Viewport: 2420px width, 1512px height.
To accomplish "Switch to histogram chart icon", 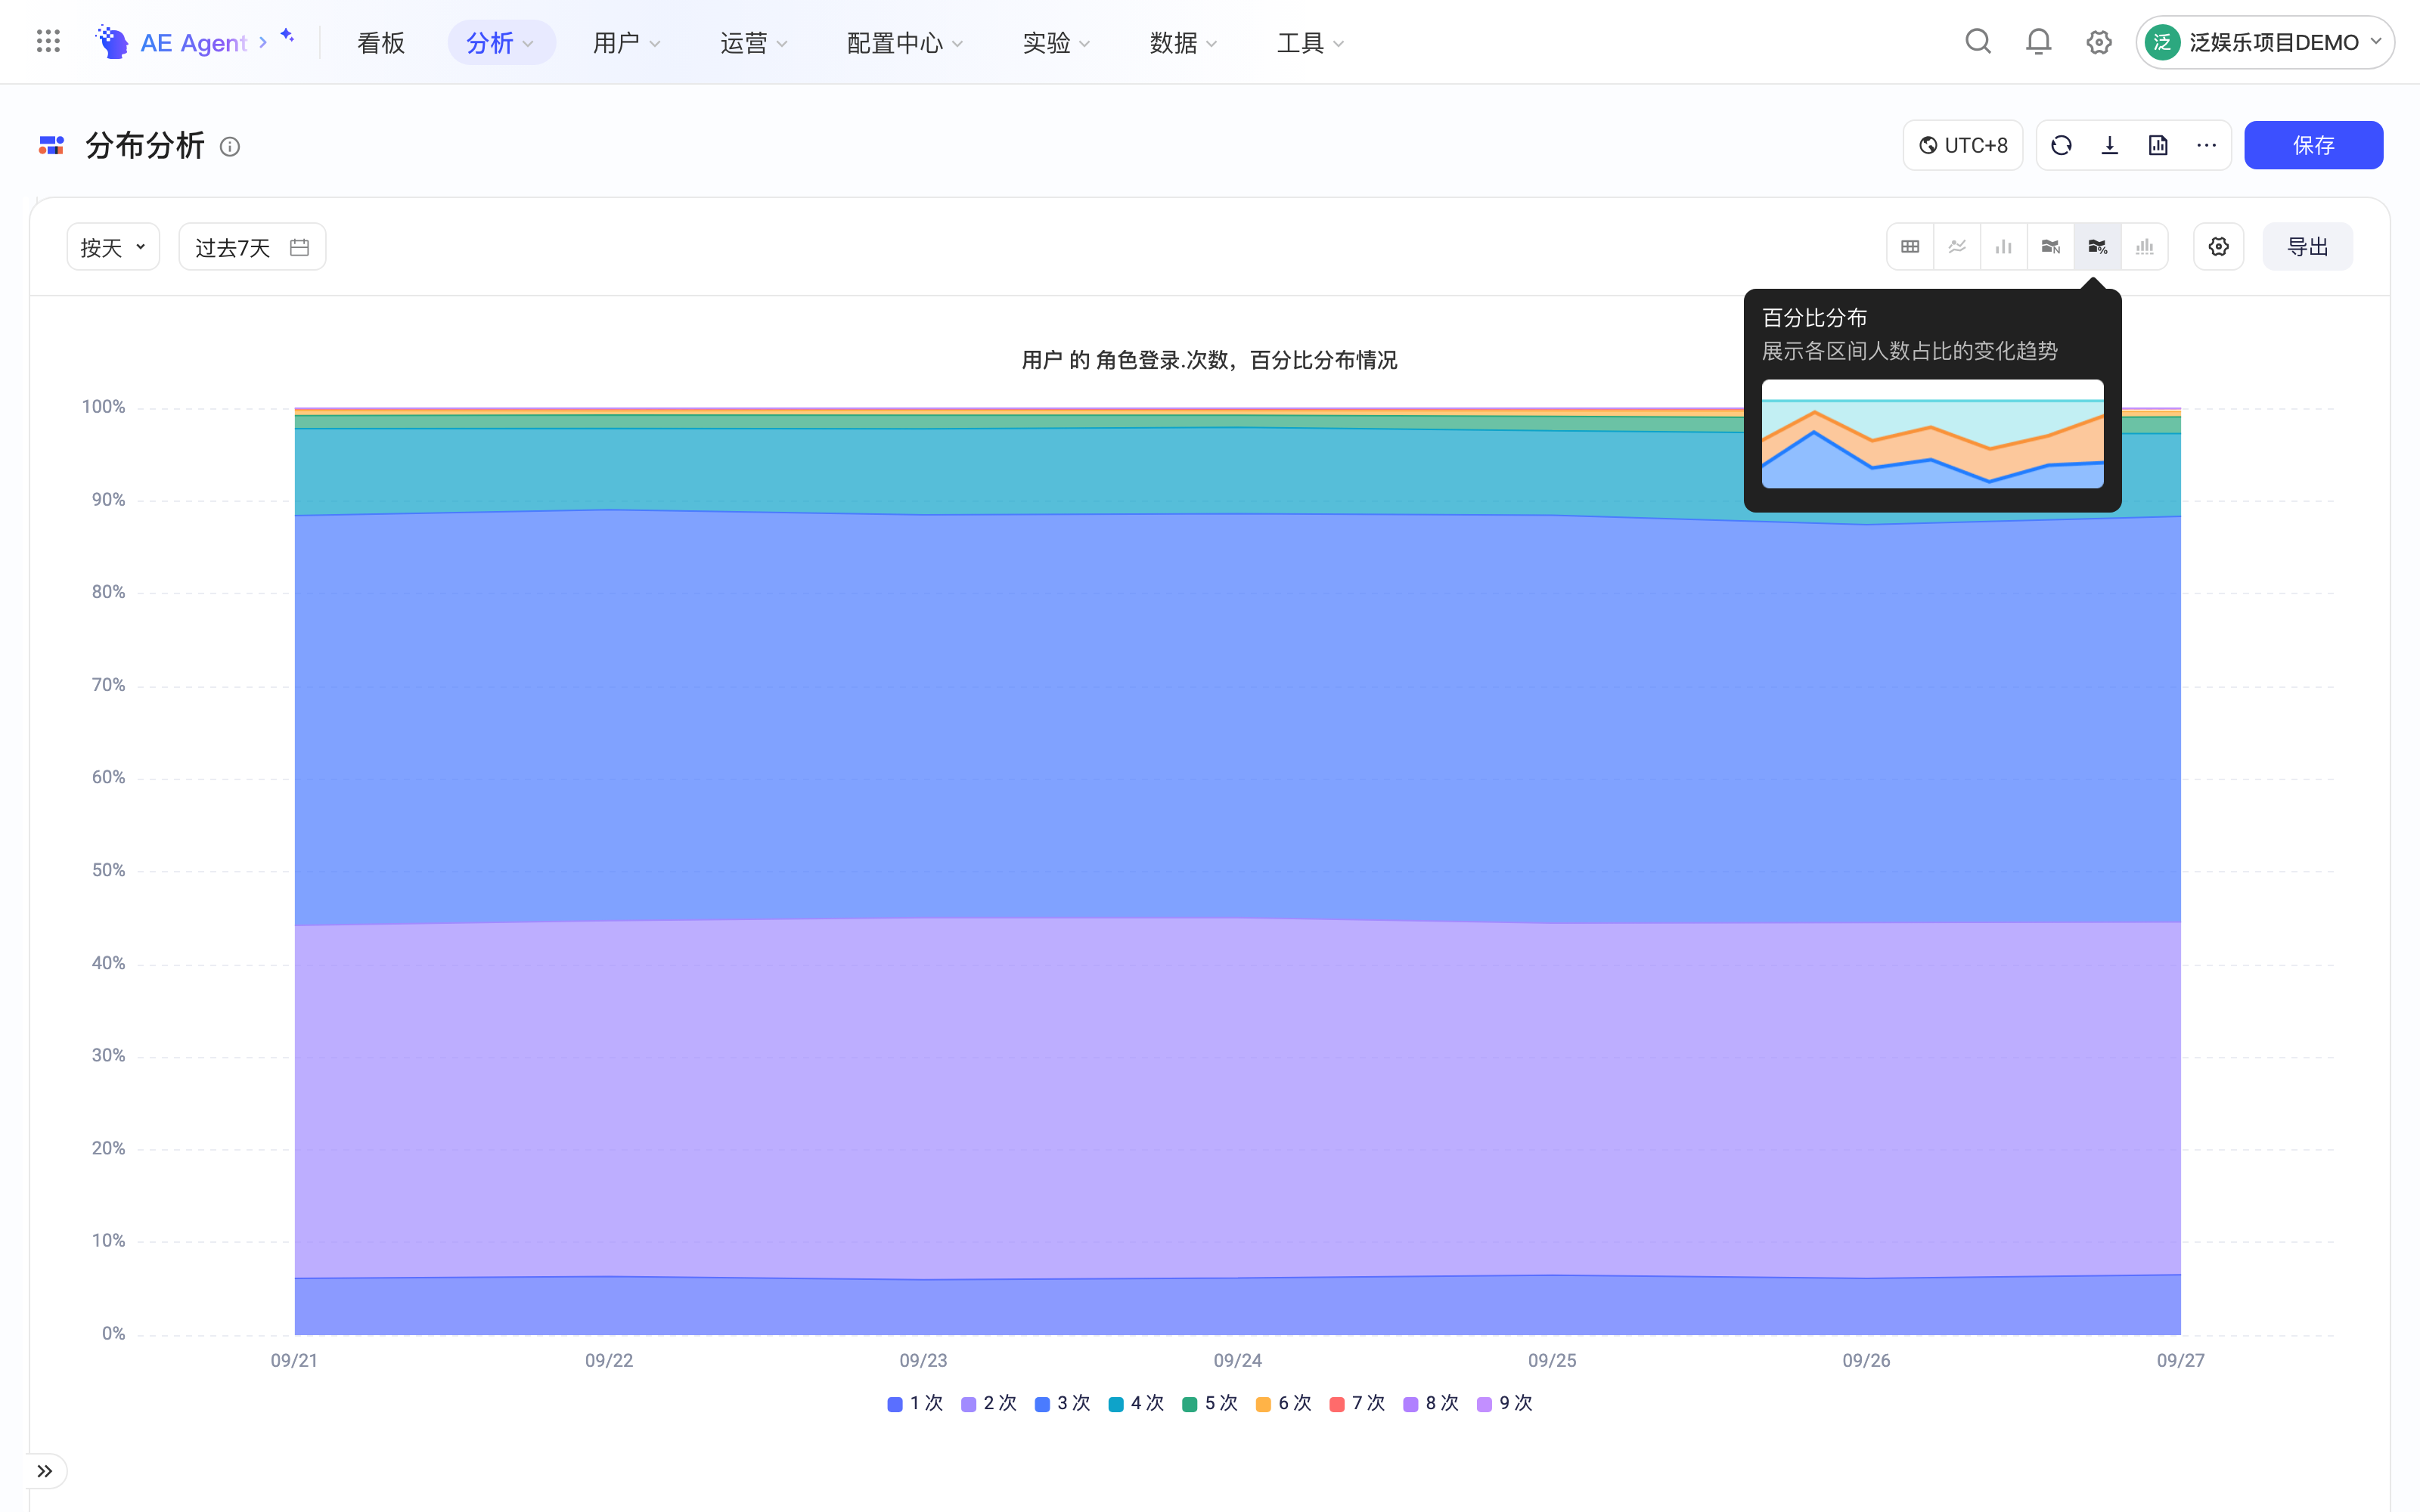I will 2145,247.
